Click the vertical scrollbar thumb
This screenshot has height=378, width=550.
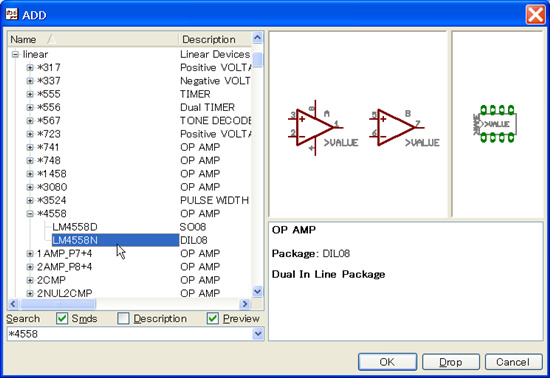click(257, 59)
